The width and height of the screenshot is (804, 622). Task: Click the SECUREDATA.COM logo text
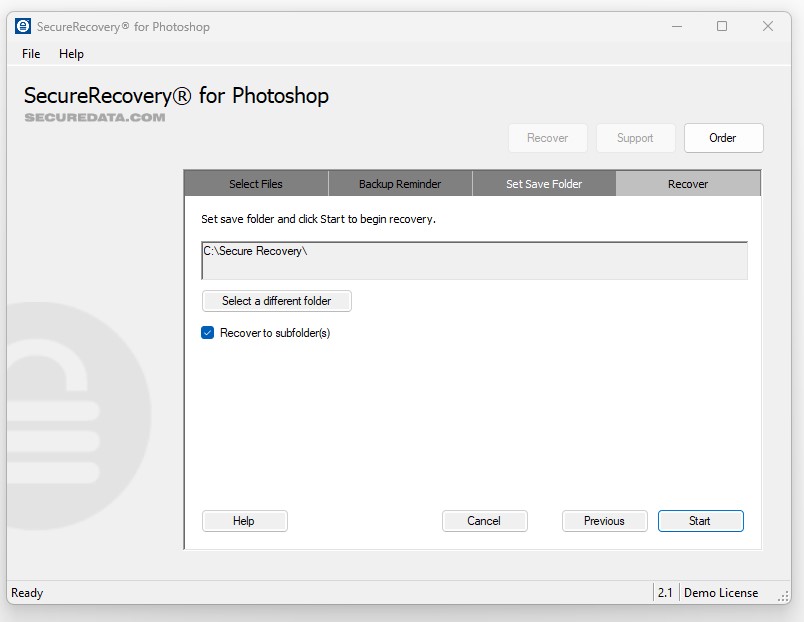(x=95, y=117)
